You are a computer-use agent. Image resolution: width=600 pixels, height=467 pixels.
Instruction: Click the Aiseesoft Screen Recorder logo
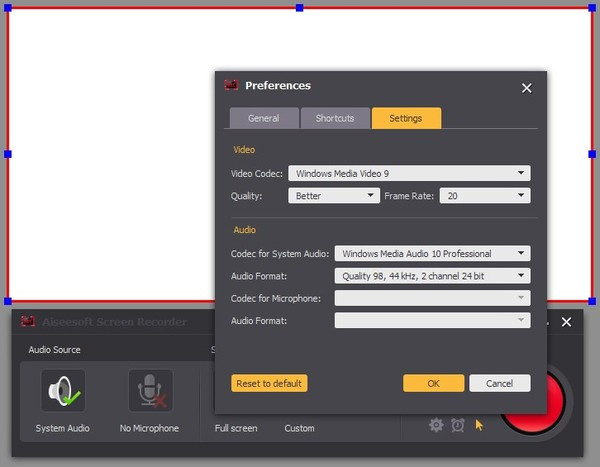pos(28,322)
